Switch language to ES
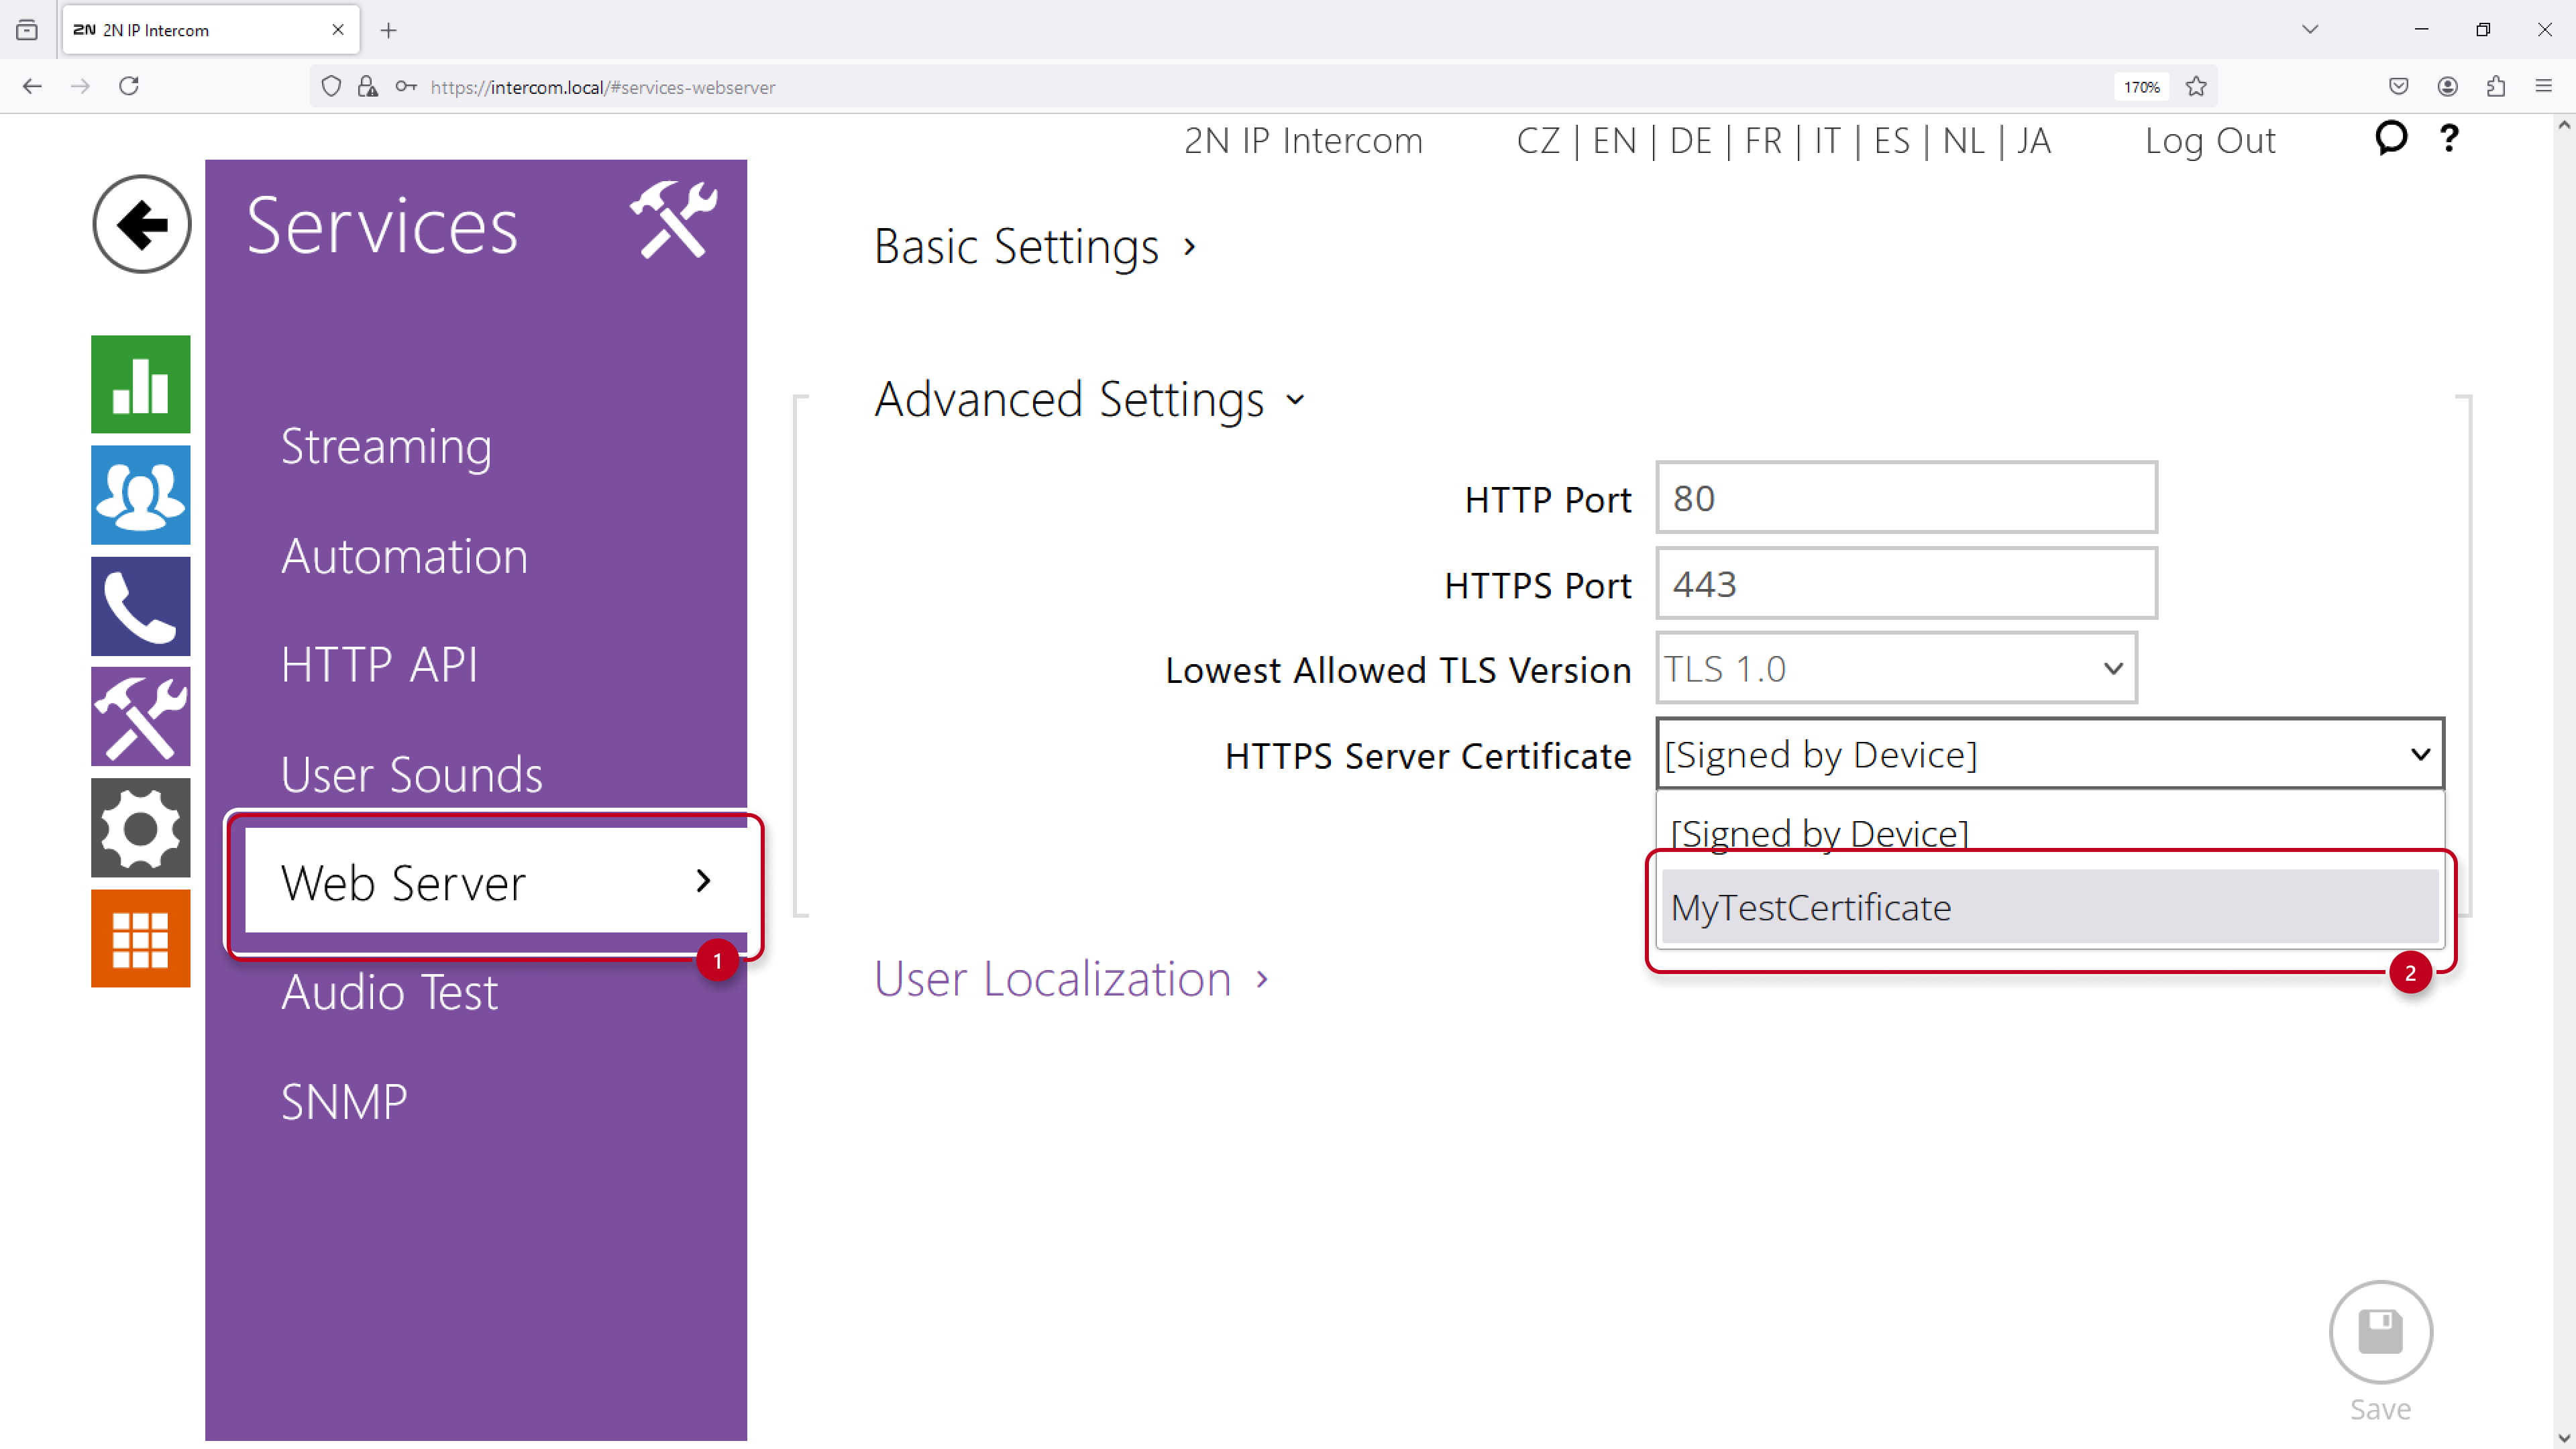This screenshot has width=2576, height=1449. pos(1892,140)
